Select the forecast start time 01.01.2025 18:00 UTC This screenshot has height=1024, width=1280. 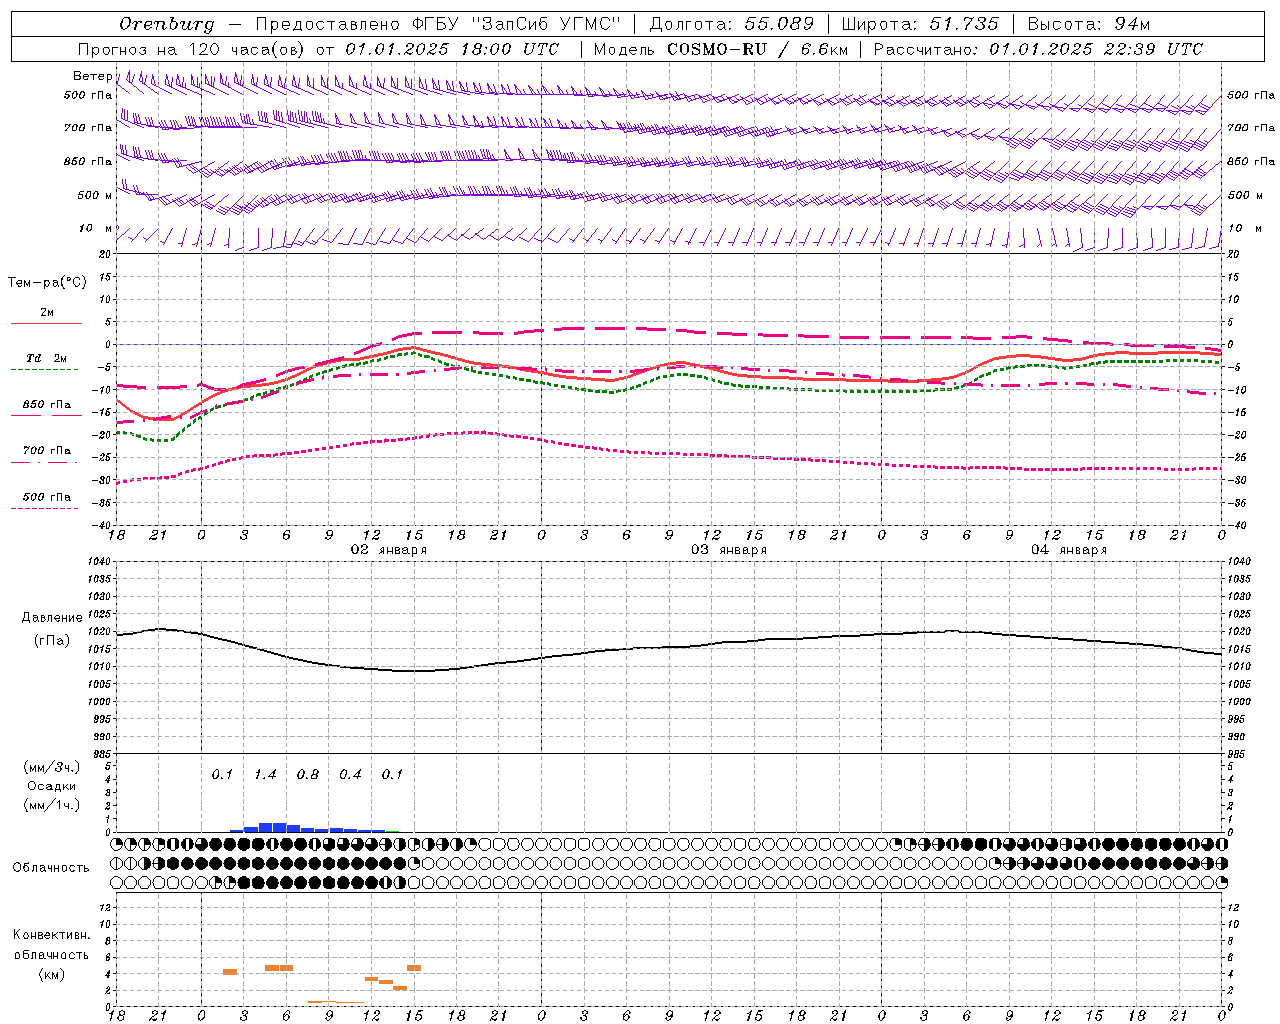452,49
